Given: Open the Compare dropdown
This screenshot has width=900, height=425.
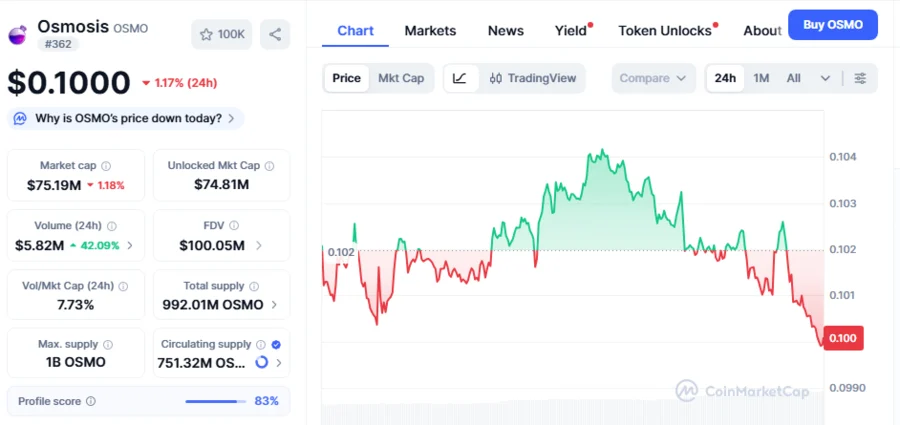Looking at the screenshot, I should (653, 78).
